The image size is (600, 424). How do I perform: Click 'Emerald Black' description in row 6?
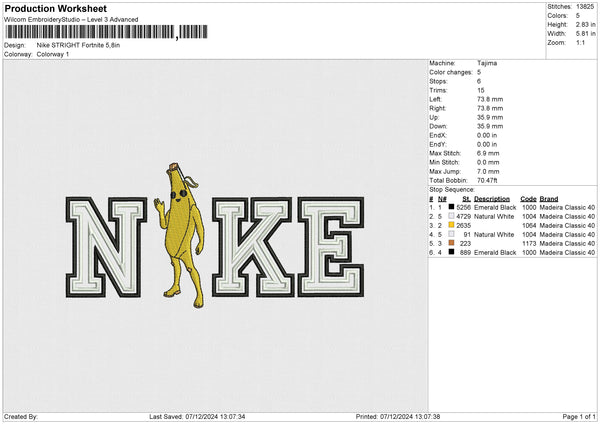[495, 253]
